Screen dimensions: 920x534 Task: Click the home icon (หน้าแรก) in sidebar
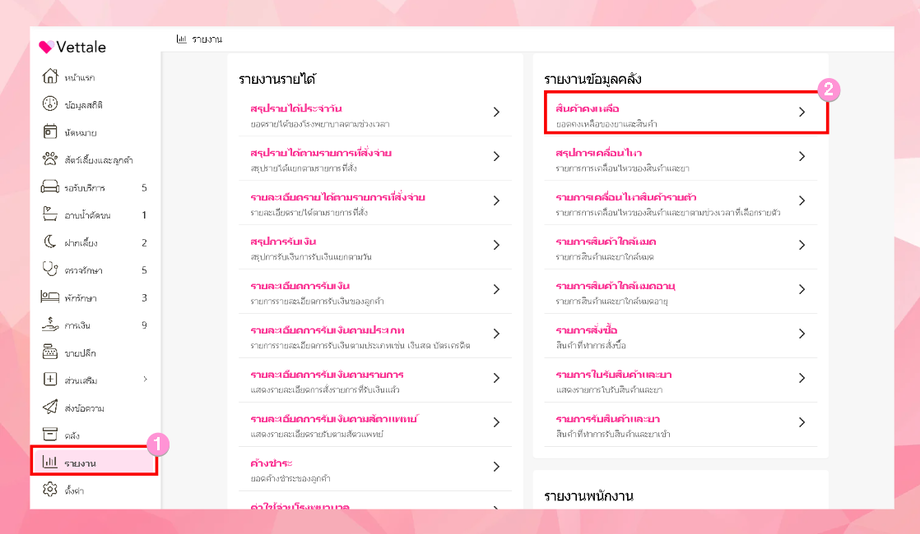pyautogui.click(x=50, y=77)
